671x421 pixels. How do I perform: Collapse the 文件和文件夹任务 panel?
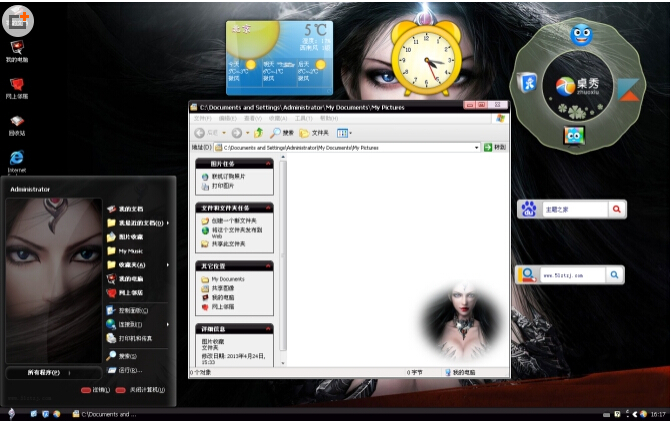pyautogui.click(x=268, y=208)
